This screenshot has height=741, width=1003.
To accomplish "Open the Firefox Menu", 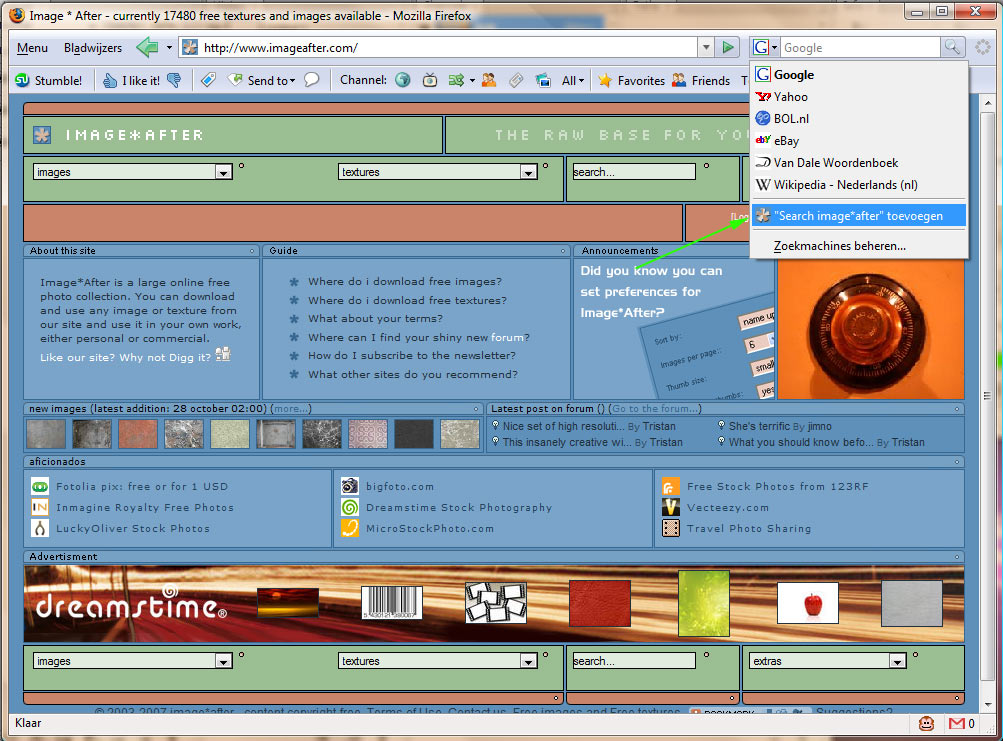I will [x=33, y=48].
